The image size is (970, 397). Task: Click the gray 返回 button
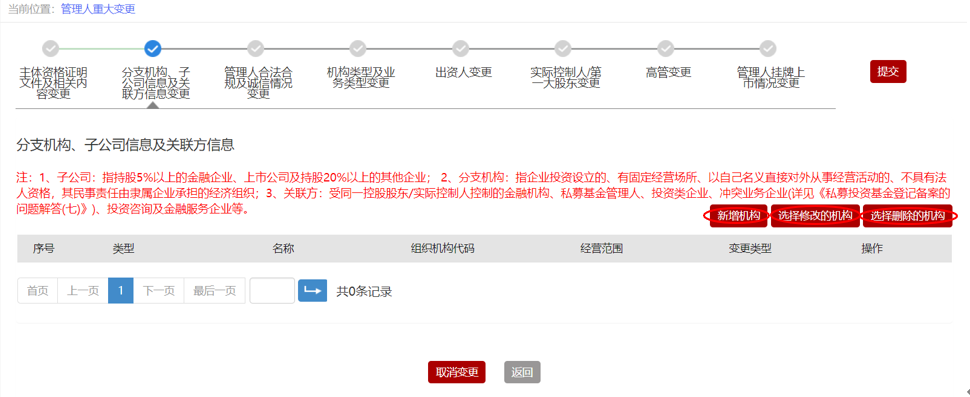click(x=522, y=372)
